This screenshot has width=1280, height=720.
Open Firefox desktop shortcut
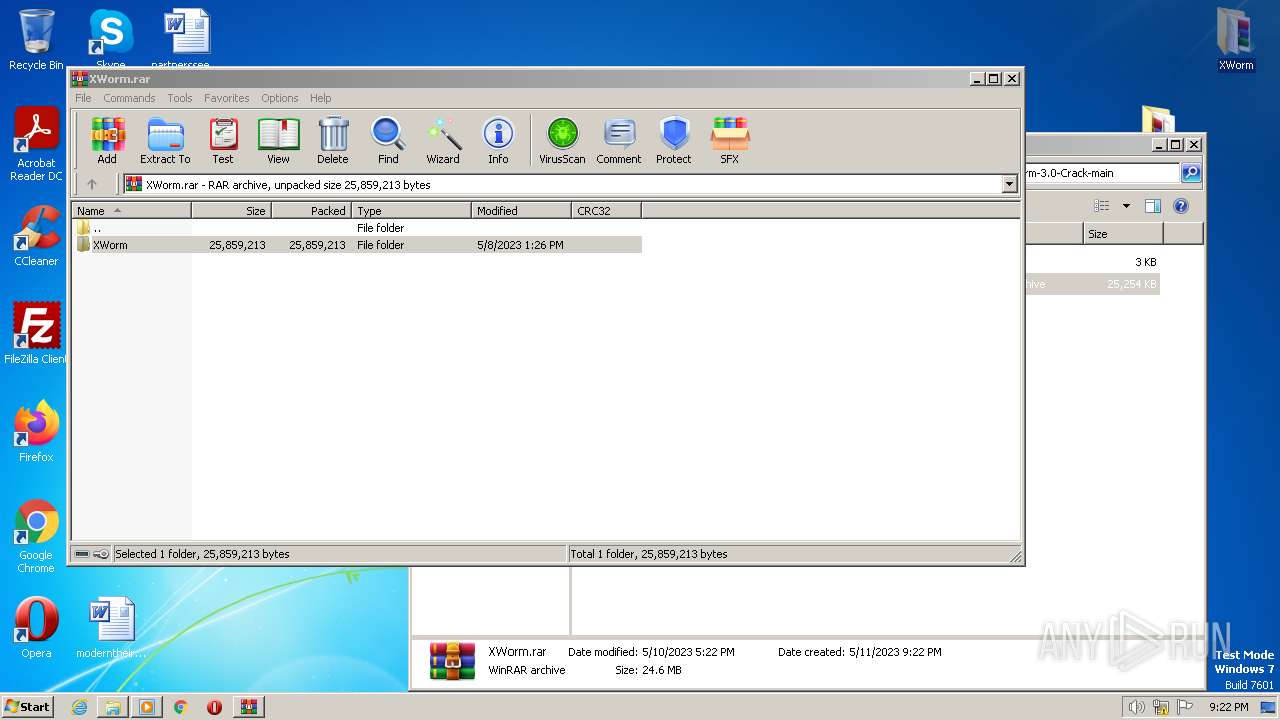coord(36,432)
